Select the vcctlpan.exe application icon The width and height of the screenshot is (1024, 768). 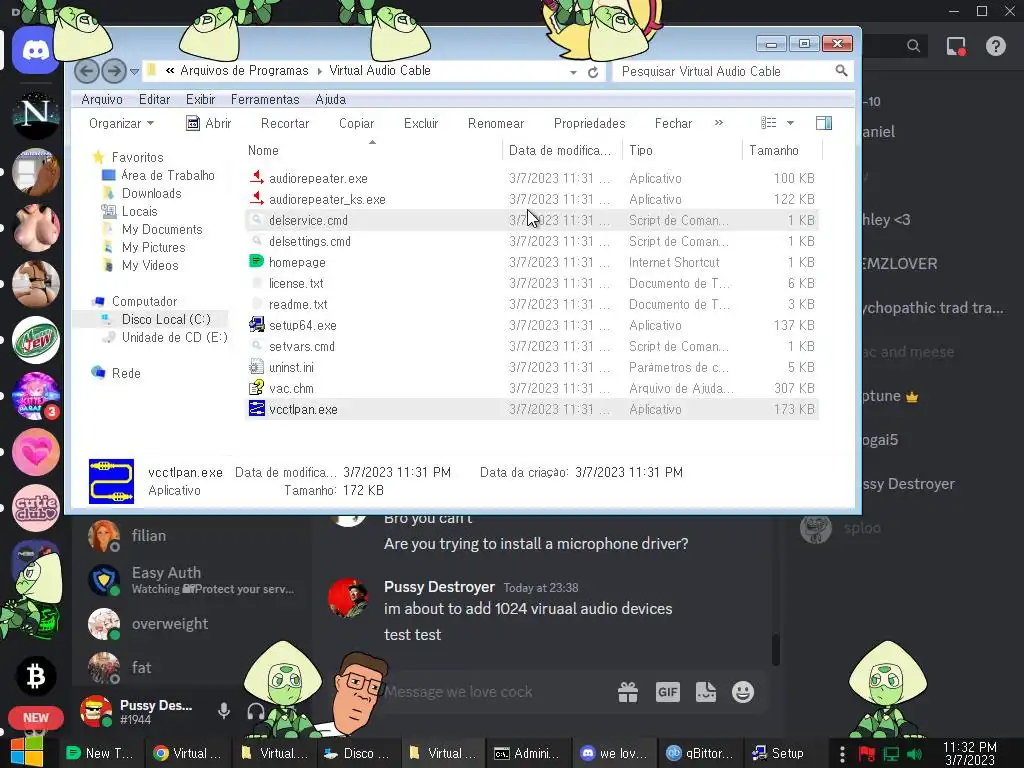(x=257, y=409)
